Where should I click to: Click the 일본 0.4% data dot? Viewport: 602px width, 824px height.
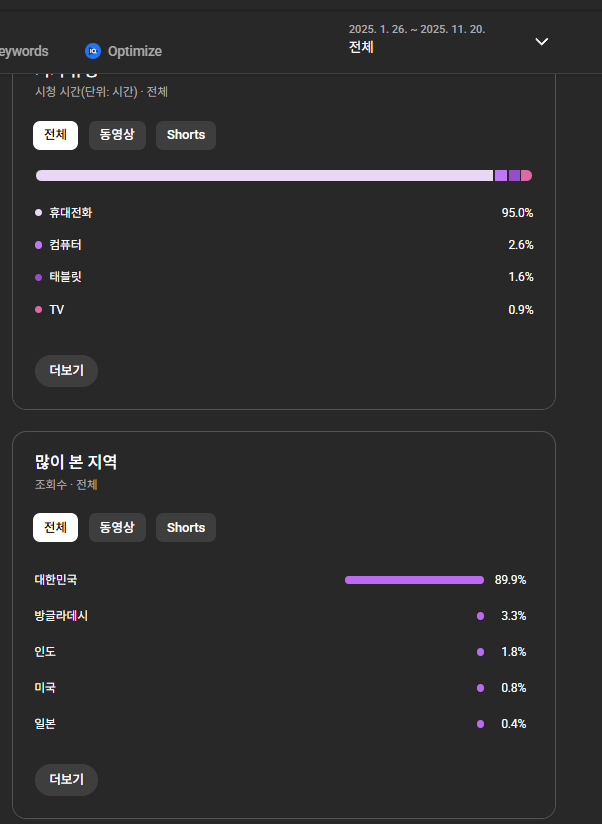[480, 724]
